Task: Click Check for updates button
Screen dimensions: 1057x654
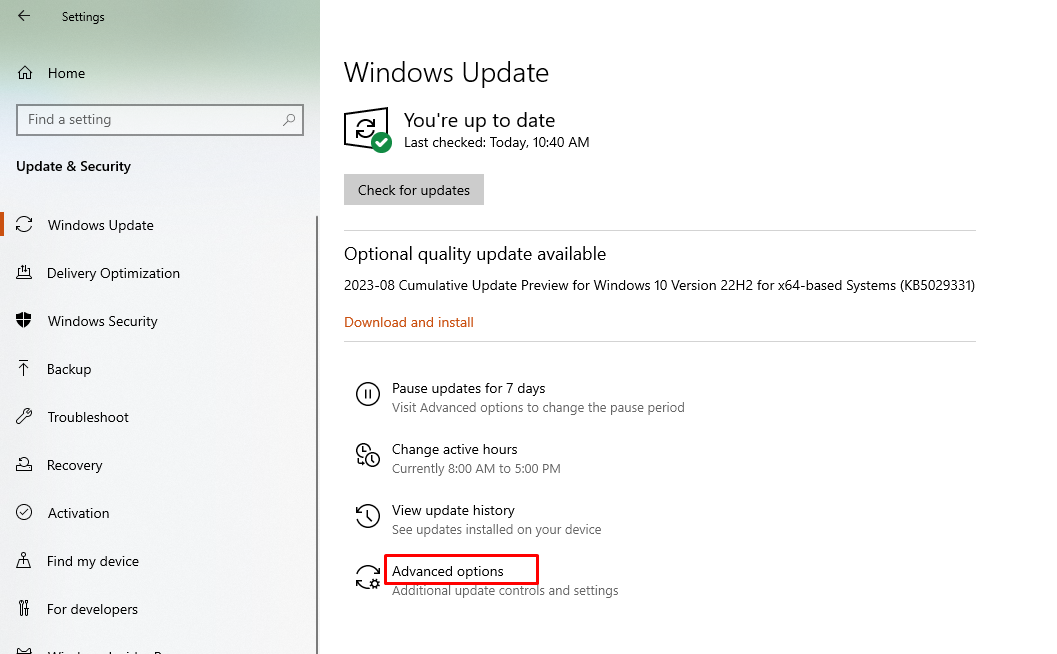Action: click(x=414, y=190)
